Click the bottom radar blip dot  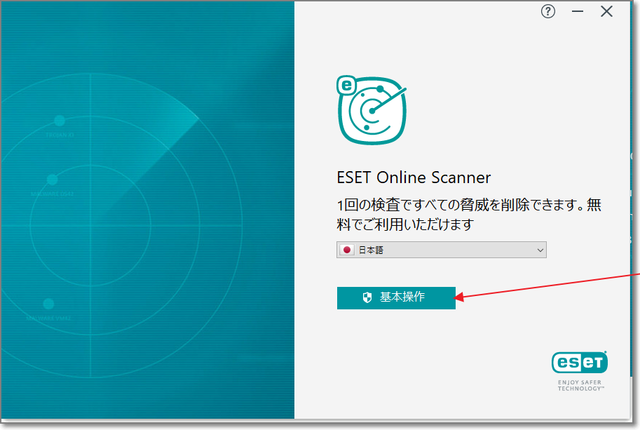(x=46, y=304)
